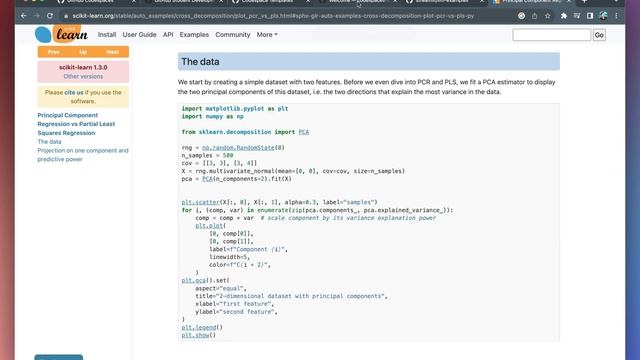Follow the plt.plot code link
Screen dimensions: 640x360
[209, 226]
